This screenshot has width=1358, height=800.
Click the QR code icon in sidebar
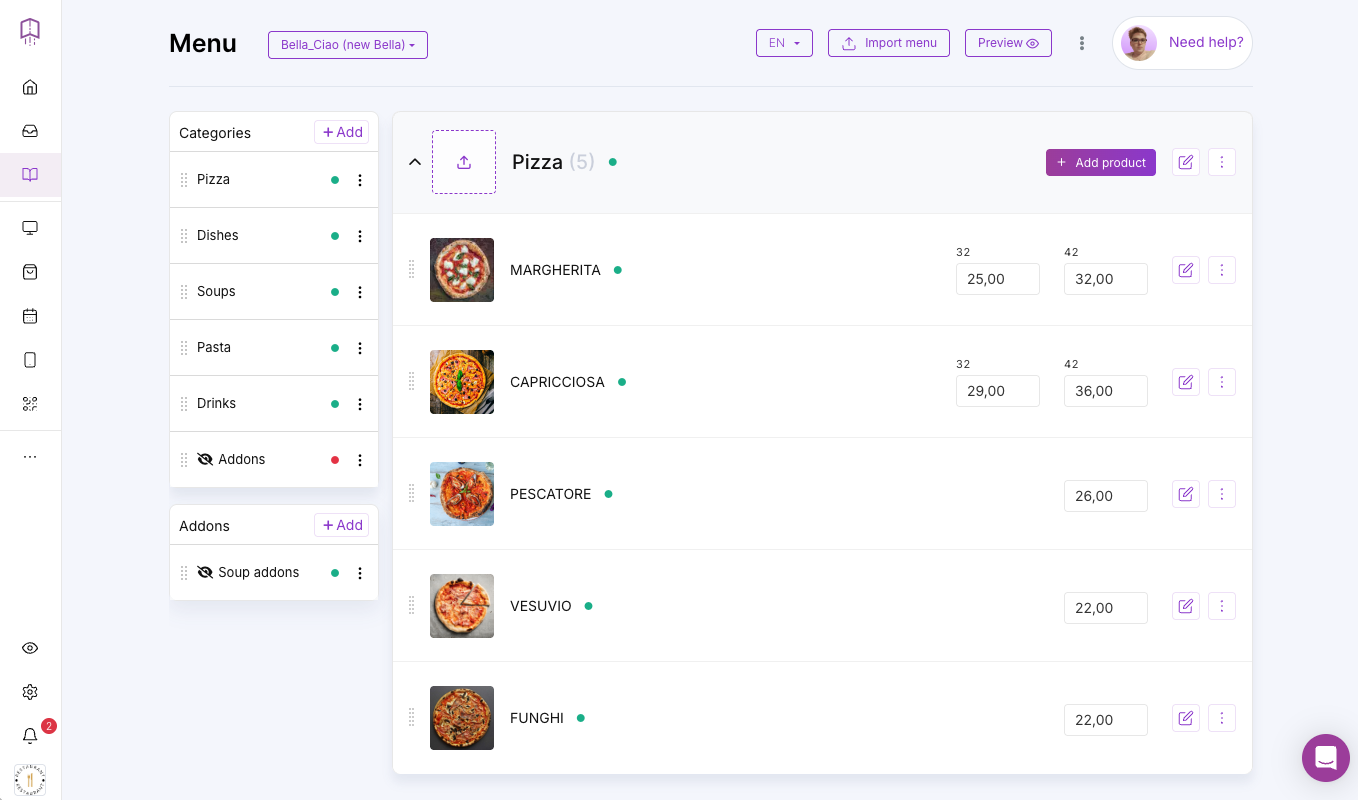[30, 404]
